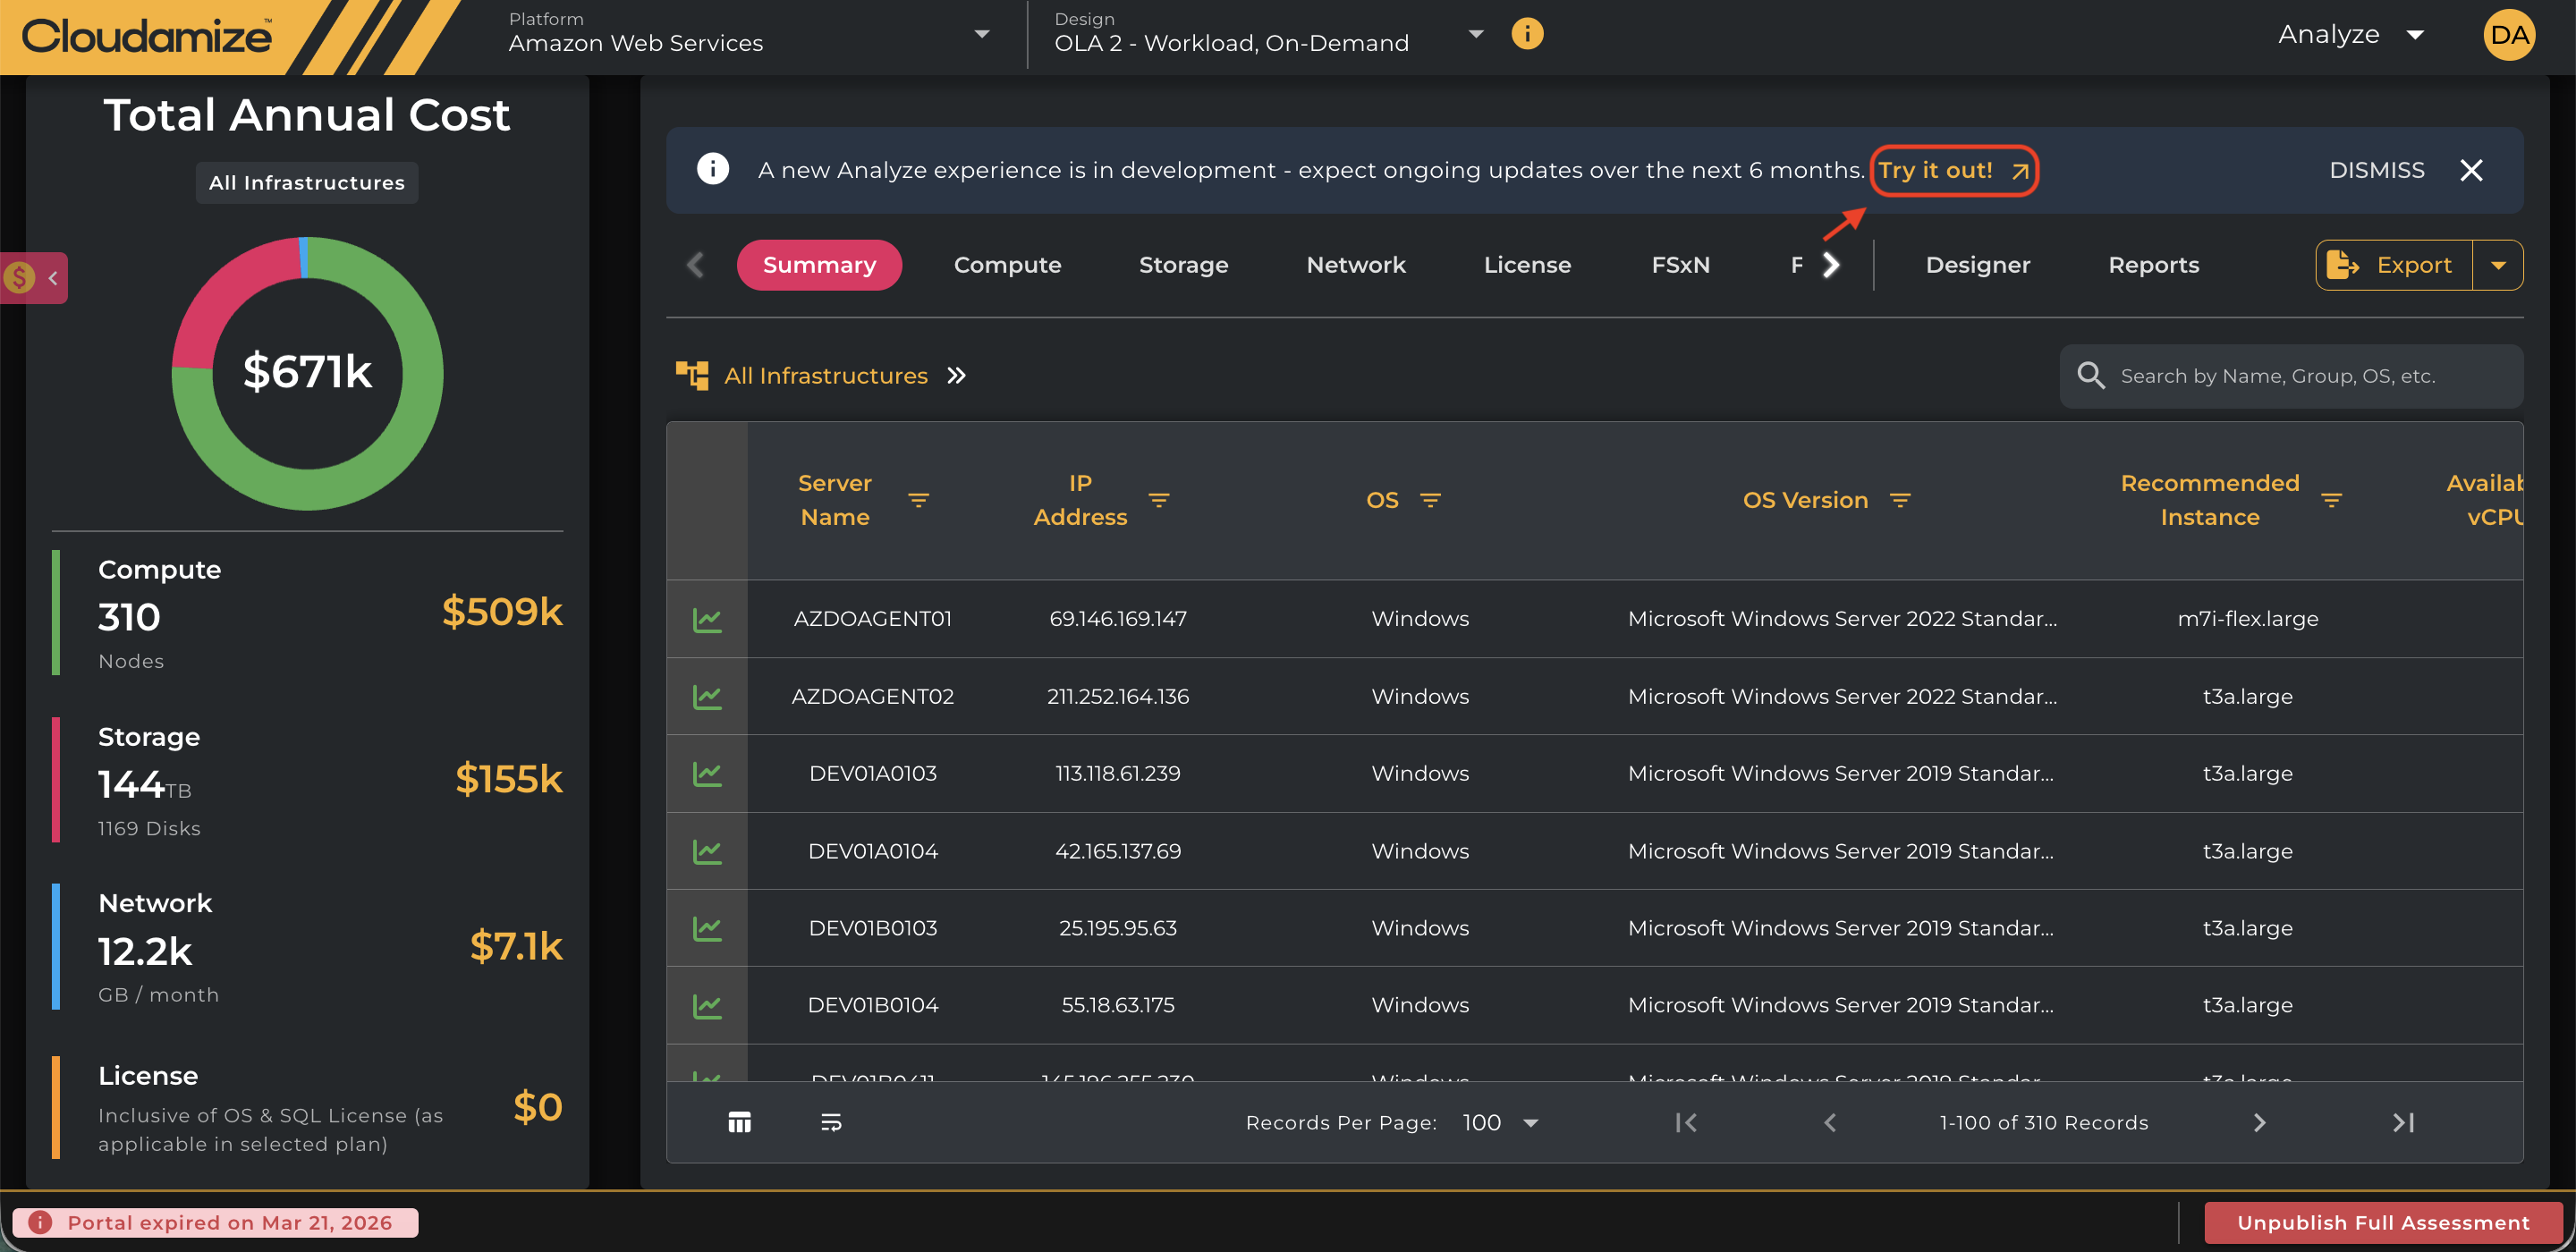Viewport: 2576px width, 1252px height.
Task: Open the Design OLA 2 dropdown
Action: click(1268, 34)
